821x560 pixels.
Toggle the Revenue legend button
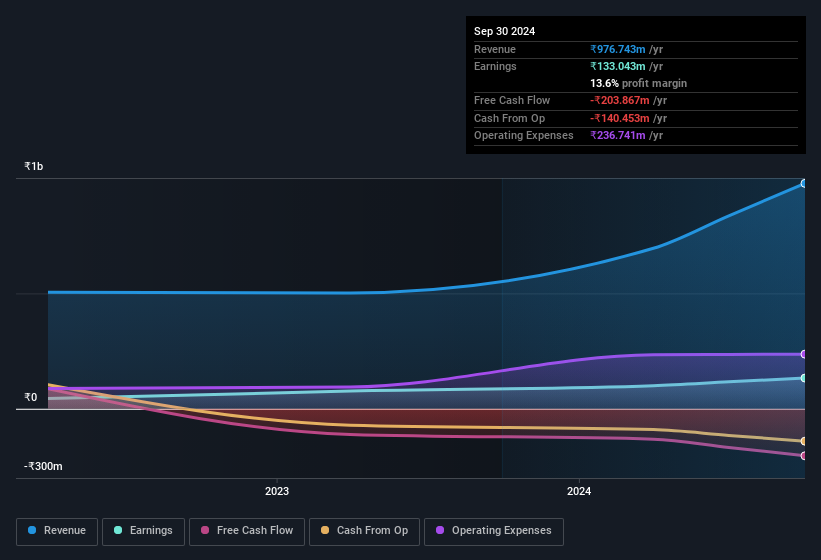point(57,532)
